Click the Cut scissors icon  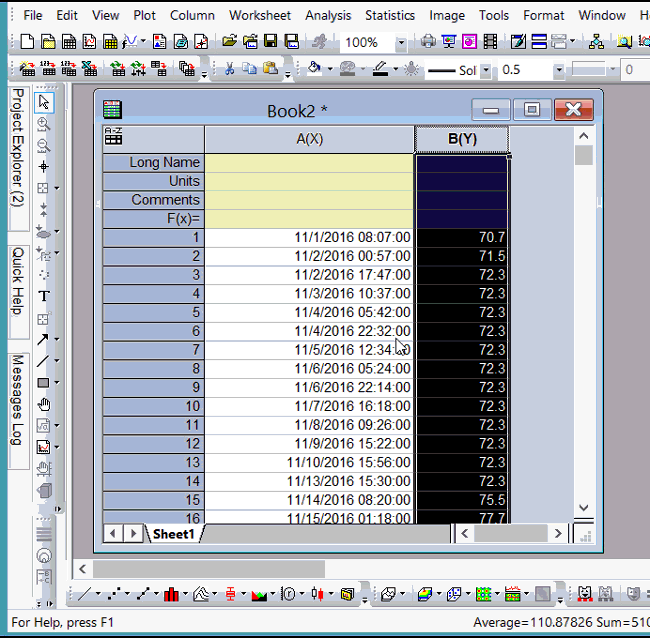click(x=229, y=70)
